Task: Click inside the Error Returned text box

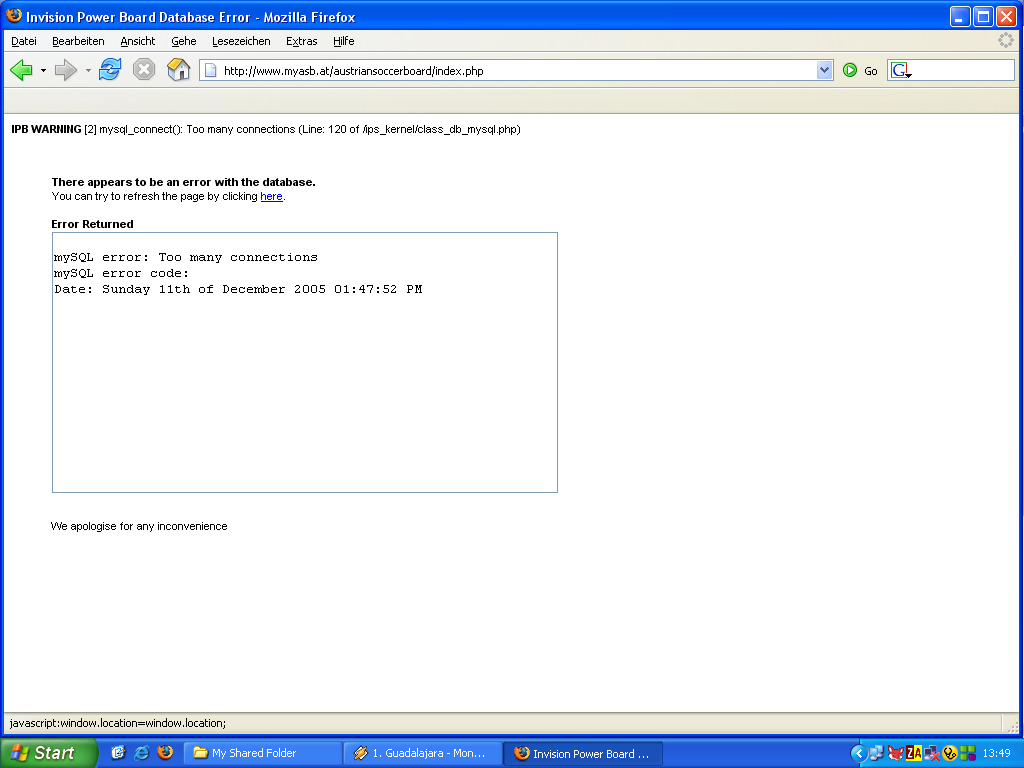Action: (x=305, y=362)
